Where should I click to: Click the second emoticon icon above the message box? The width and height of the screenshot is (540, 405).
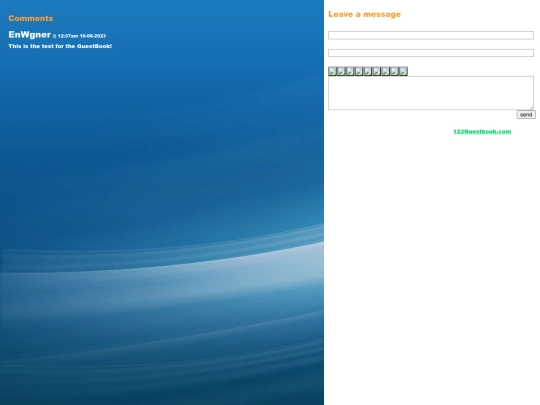click(341, 71)
